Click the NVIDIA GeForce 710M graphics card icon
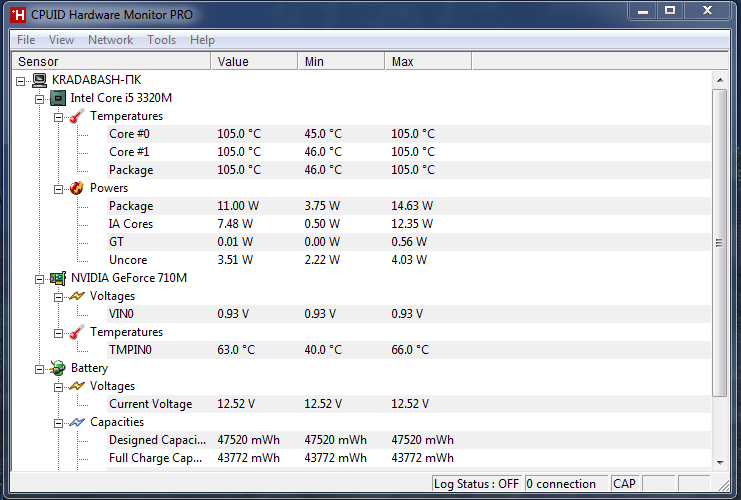Screen dimensions: 741x500 pos(58,278)
